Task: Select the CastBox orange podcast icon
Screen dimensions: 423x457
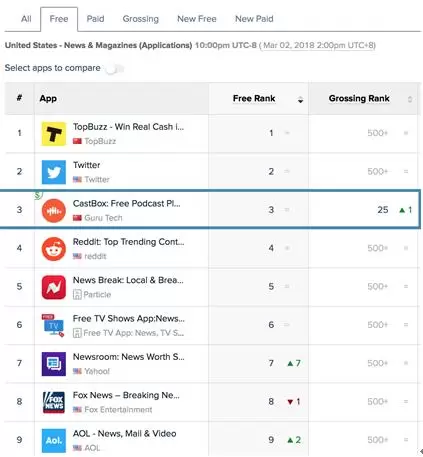Action: click(x=54, y=210)
